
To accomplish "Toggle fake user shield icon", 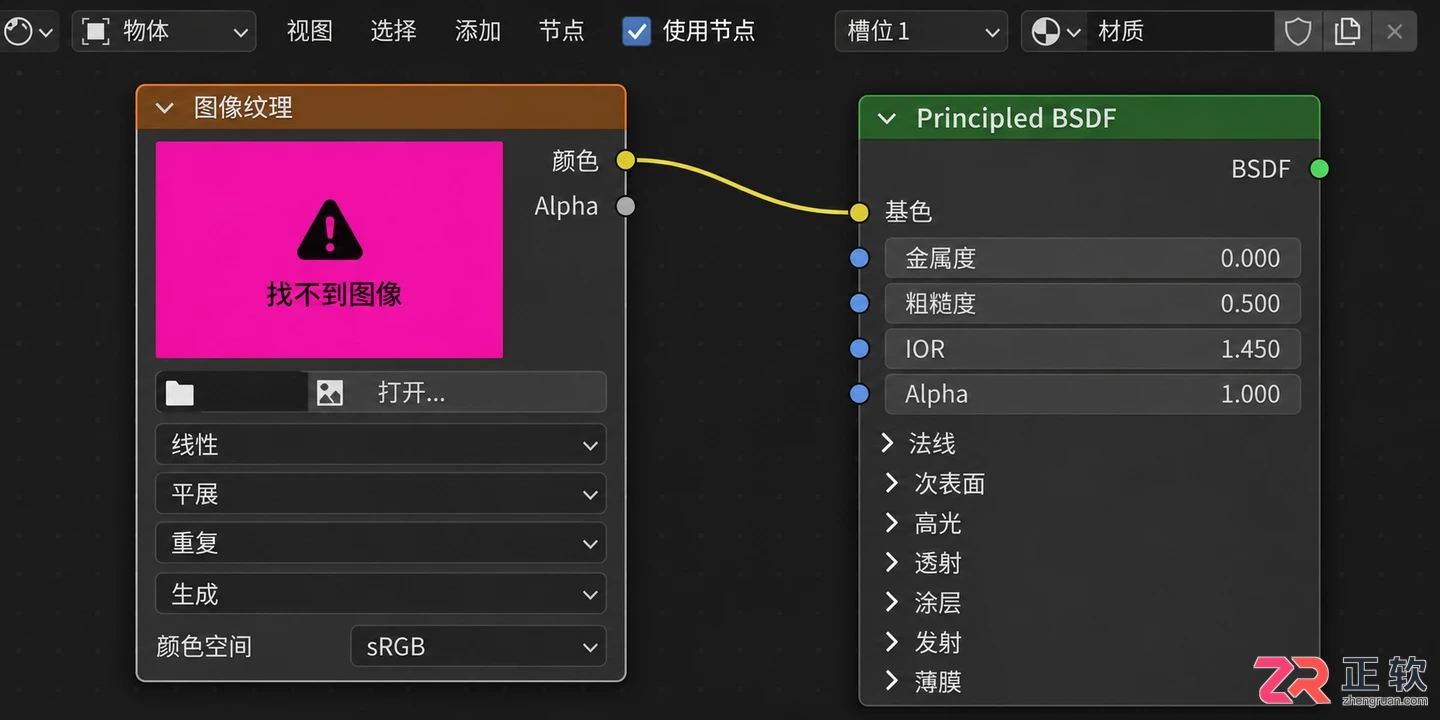I will point(1298,32).
